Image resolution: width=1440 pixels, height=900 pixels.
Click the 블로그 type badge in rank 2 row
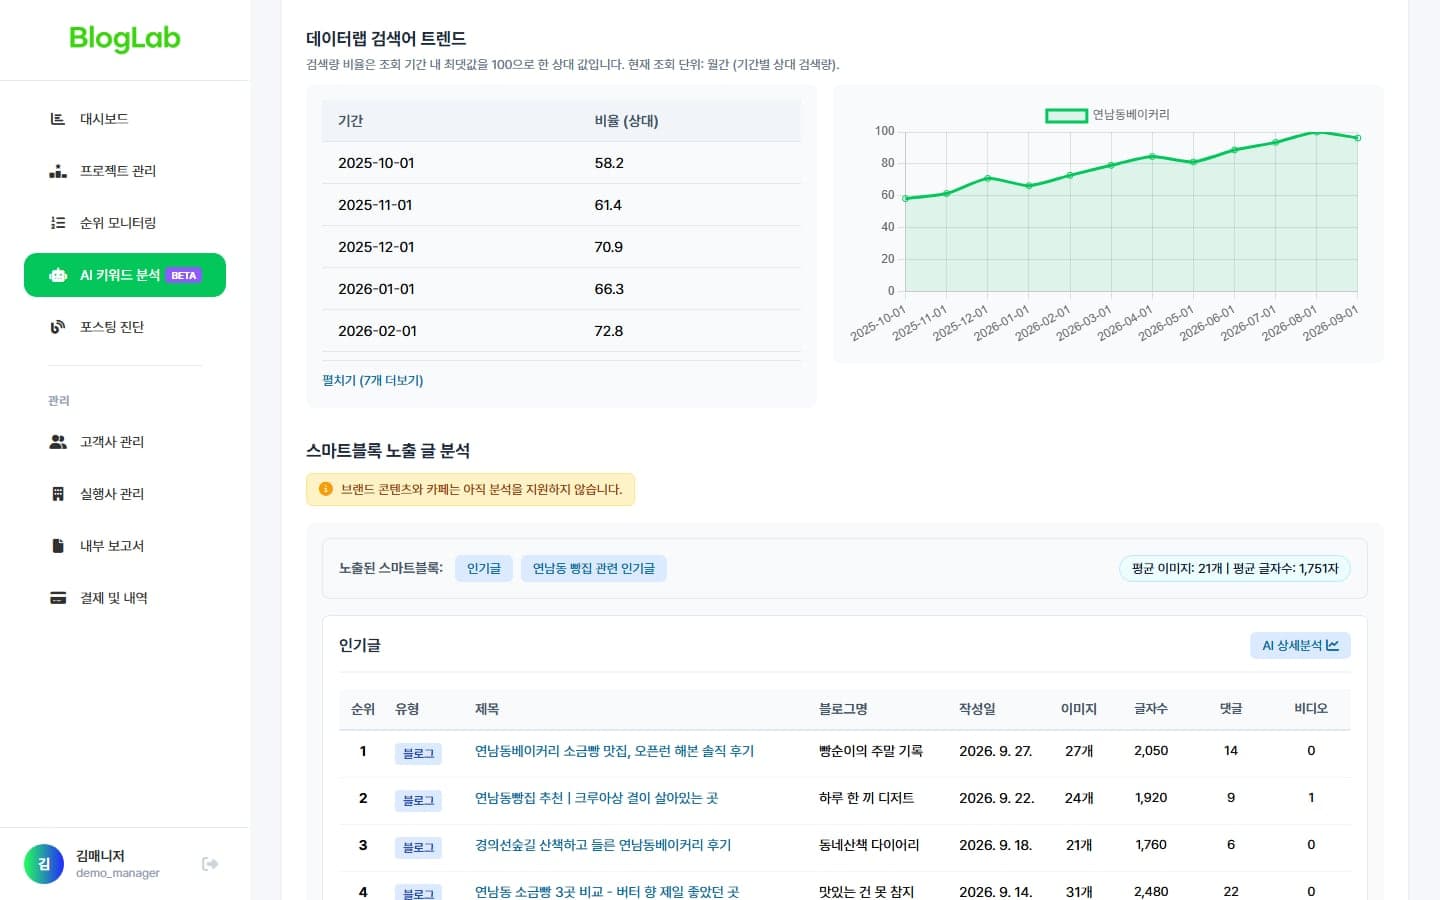418,800
